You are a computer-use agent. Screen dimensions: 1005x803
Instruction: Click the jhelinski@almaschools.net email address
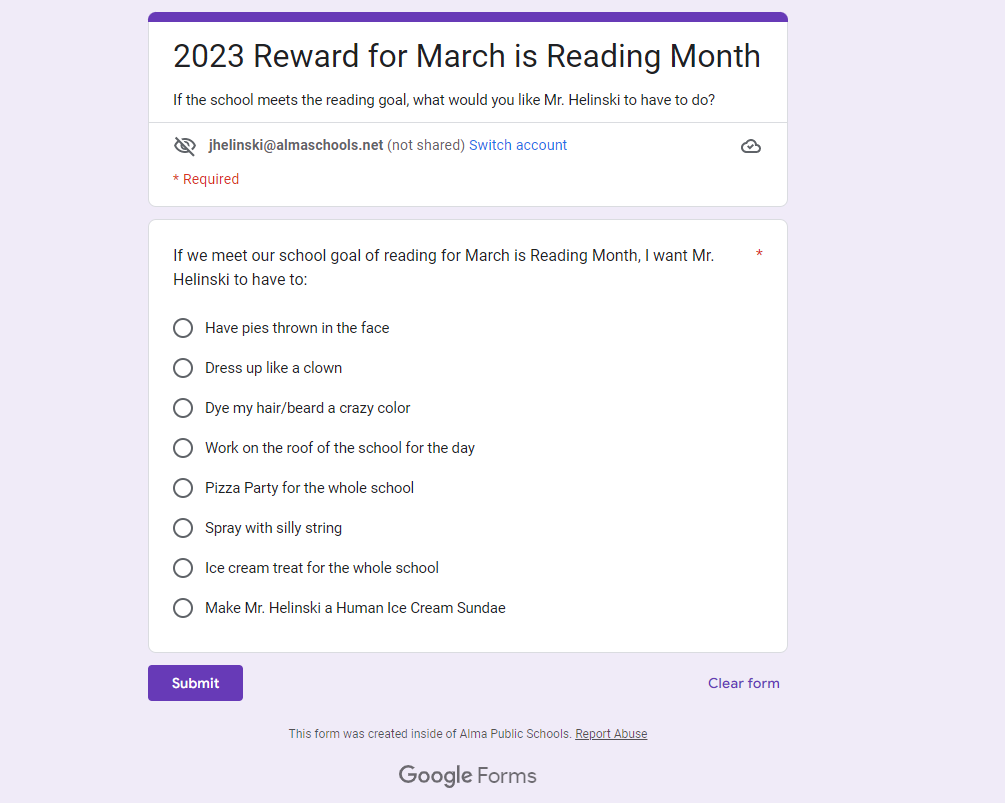296,145
